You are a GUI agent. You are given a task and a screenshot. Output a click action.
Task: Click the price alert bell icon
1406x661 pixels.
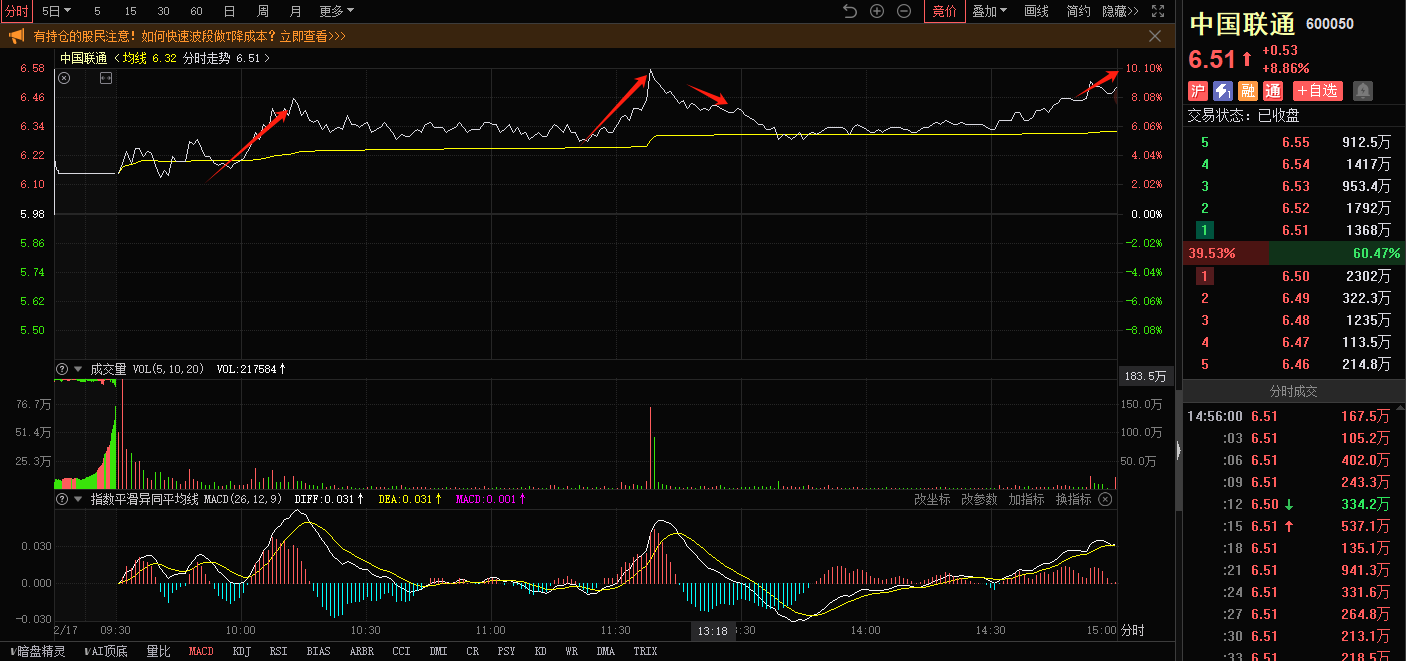(1362, 91)
